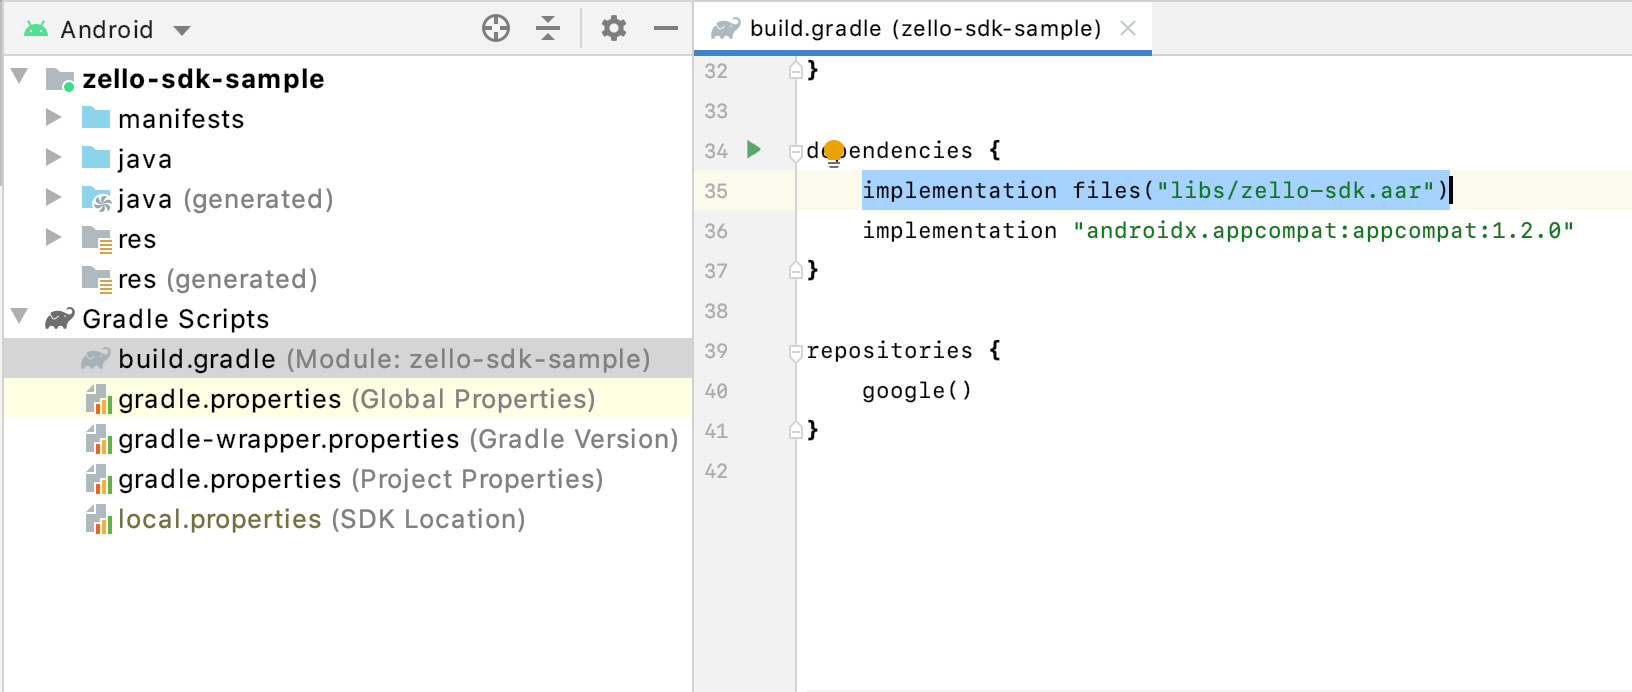Expand the manifests folder
Image resolution: width=1632 pixels, height=692 pixels.
coord(54,118)
